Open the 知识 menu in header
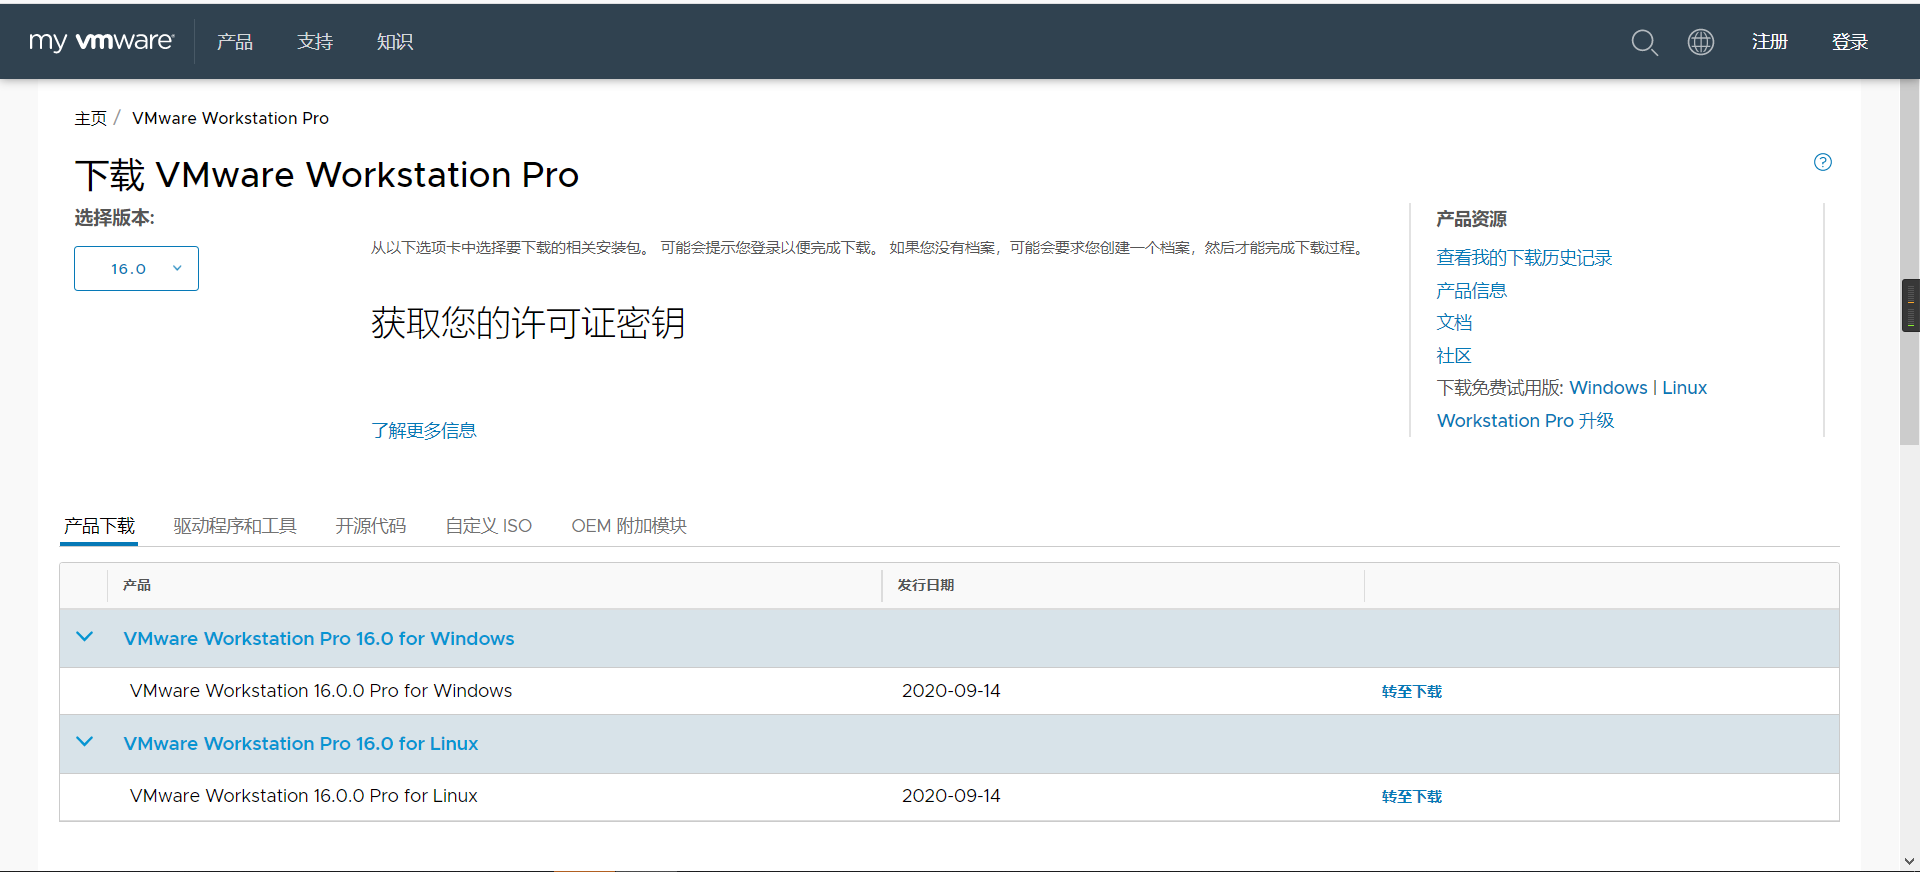1920x872 pixels. [x=395, y=42]
